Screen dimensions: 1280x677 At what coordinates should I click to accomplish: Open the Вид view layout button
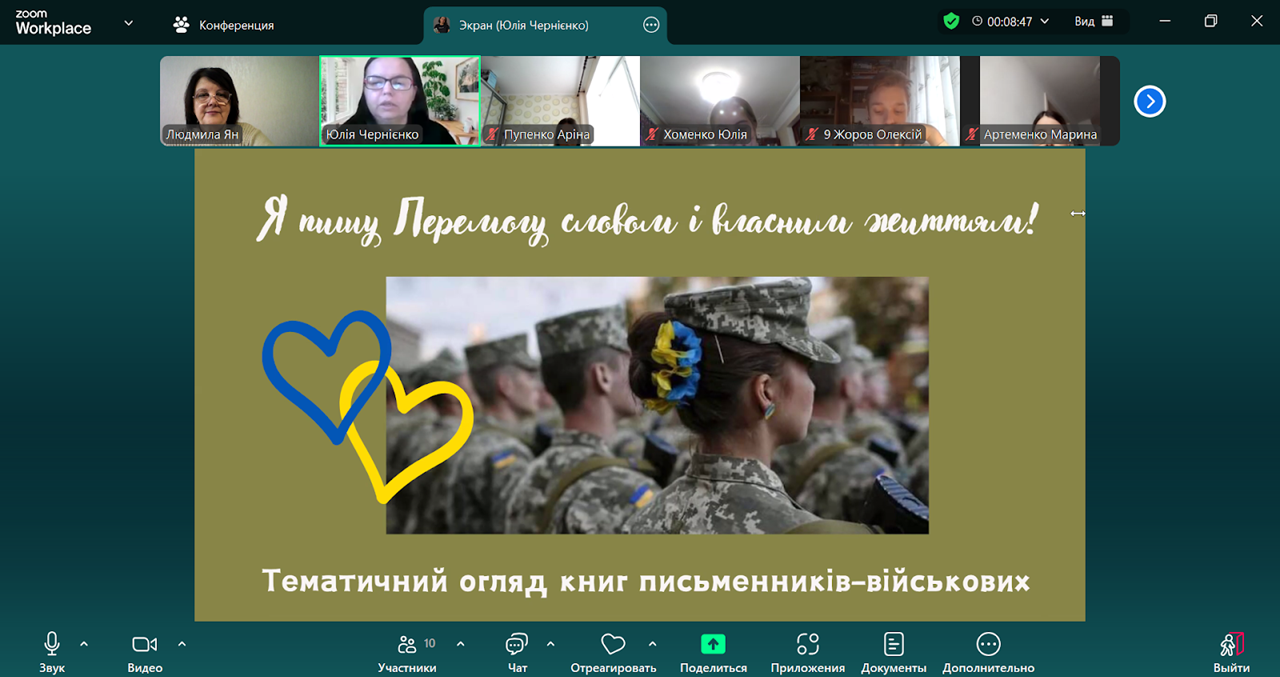[1093, 21]
